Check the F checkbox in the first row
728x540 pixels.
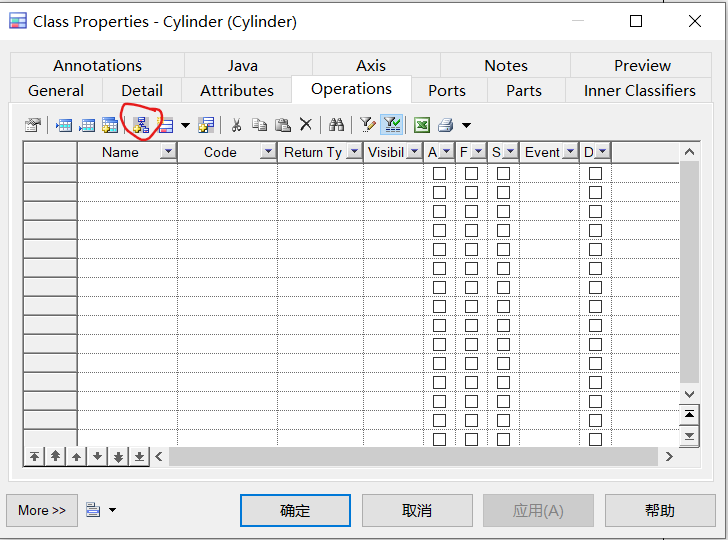[471, 174]
